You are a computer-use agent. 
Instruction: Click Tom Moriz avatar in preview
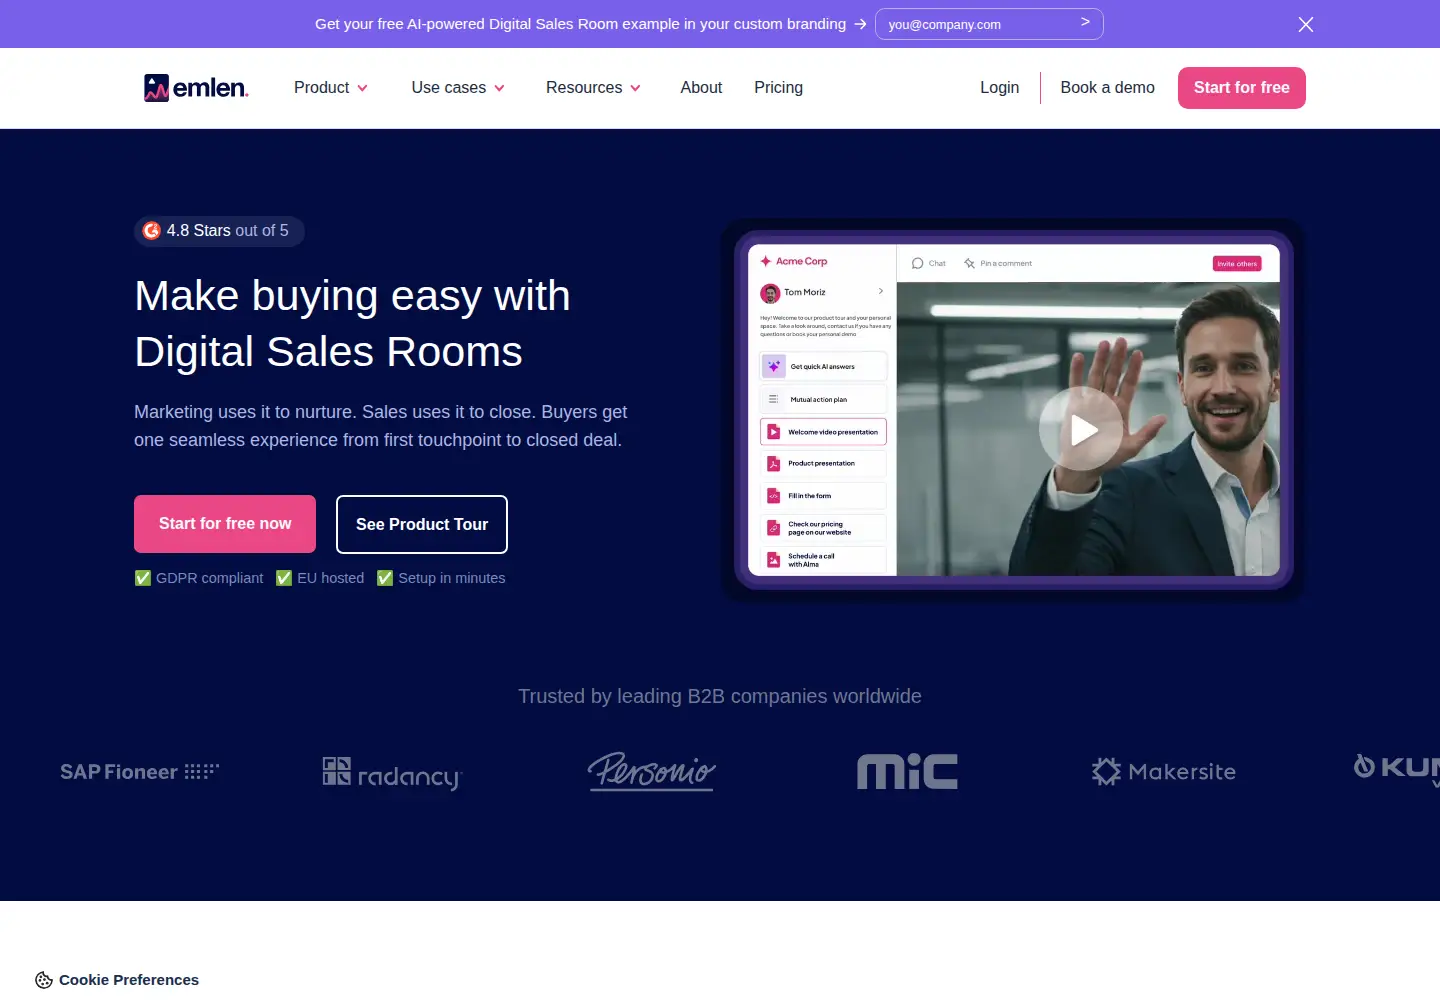770,293
